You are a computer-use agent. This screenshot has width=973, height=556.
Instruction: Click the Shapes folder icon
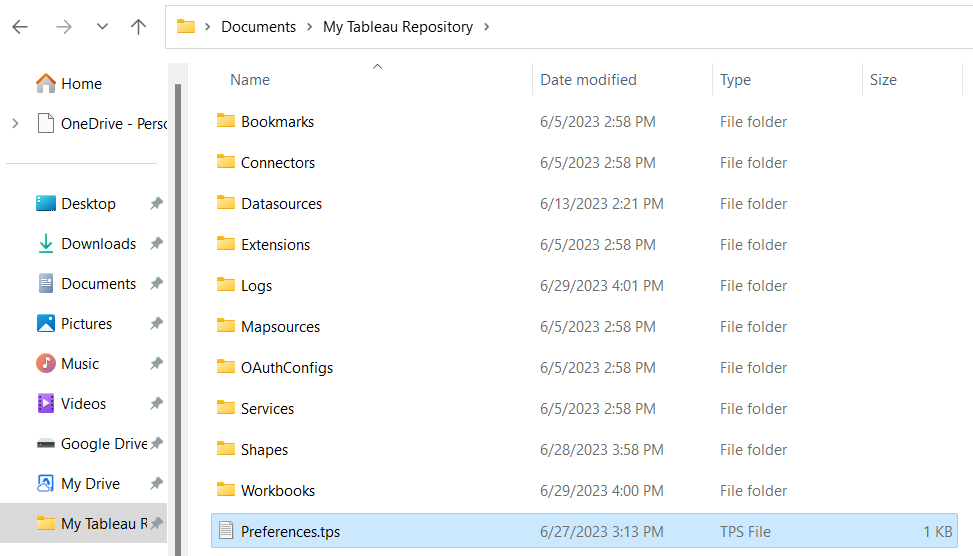pos(226,448)
